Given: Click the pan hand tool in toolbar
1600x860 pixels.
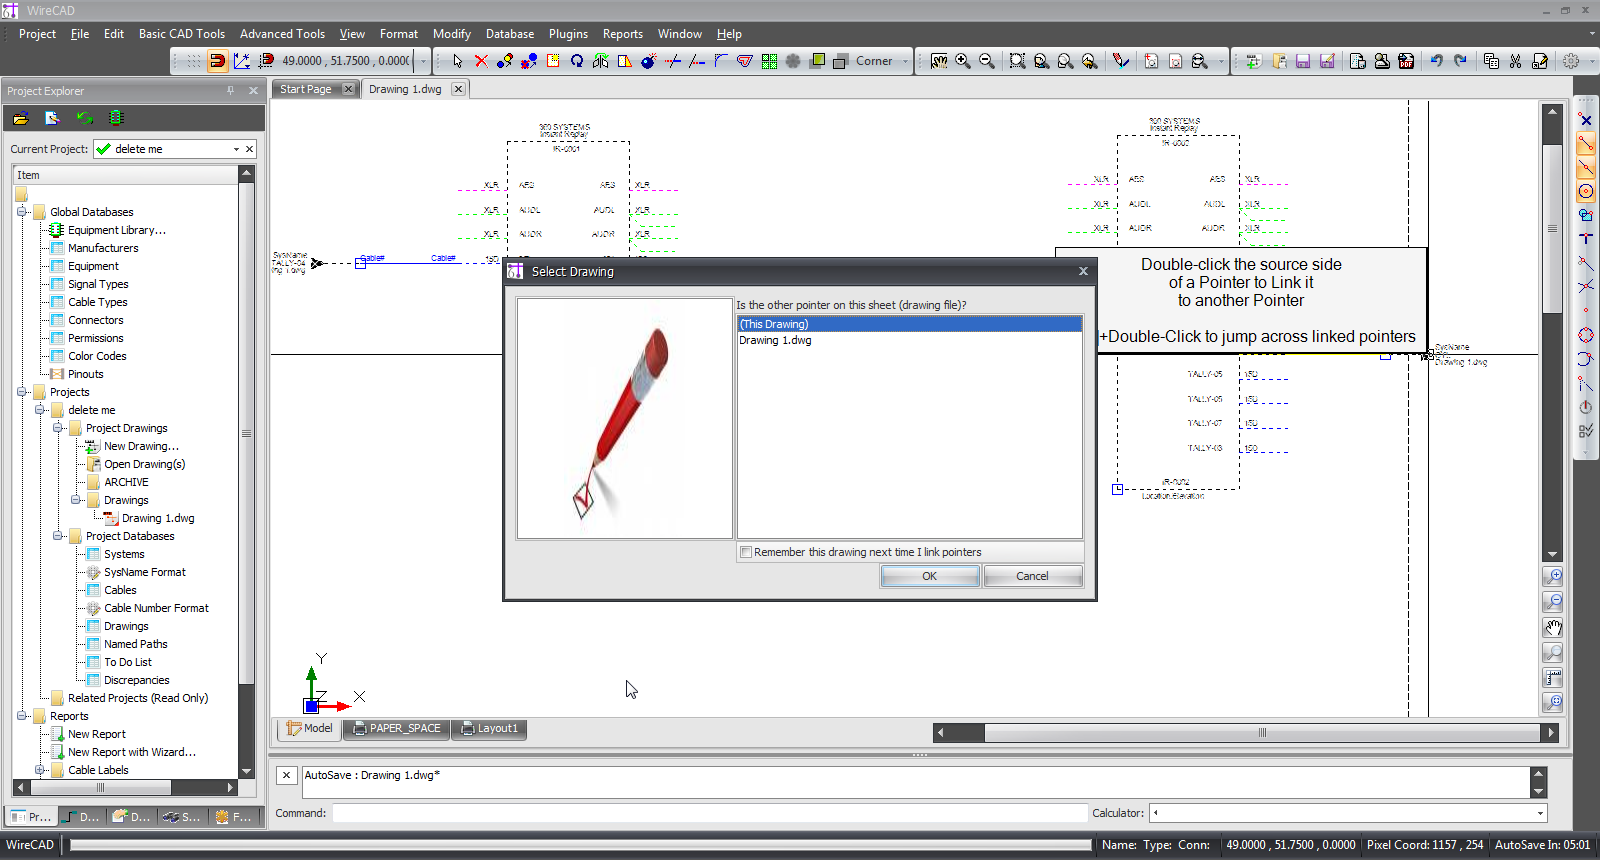Looking at the screenshot, I should click(x=939, y=61).
